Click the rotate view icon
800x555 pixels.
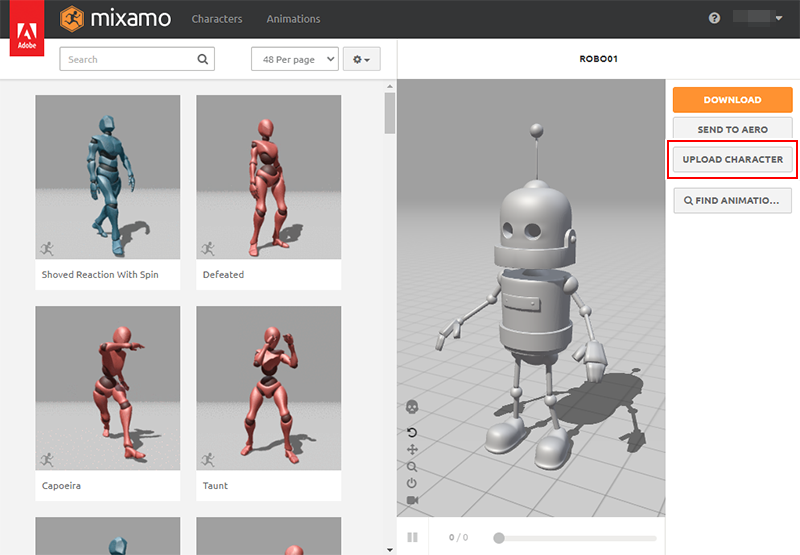pos(412,433)
